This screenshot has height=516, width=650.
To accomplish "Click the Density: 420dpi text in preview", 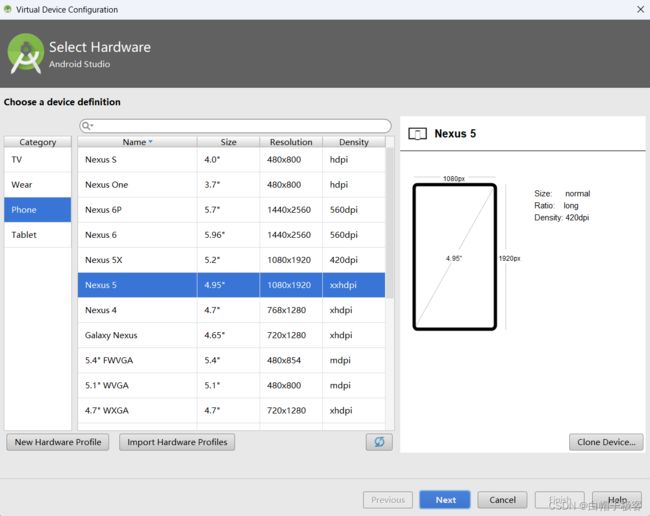I will [561, 218].
